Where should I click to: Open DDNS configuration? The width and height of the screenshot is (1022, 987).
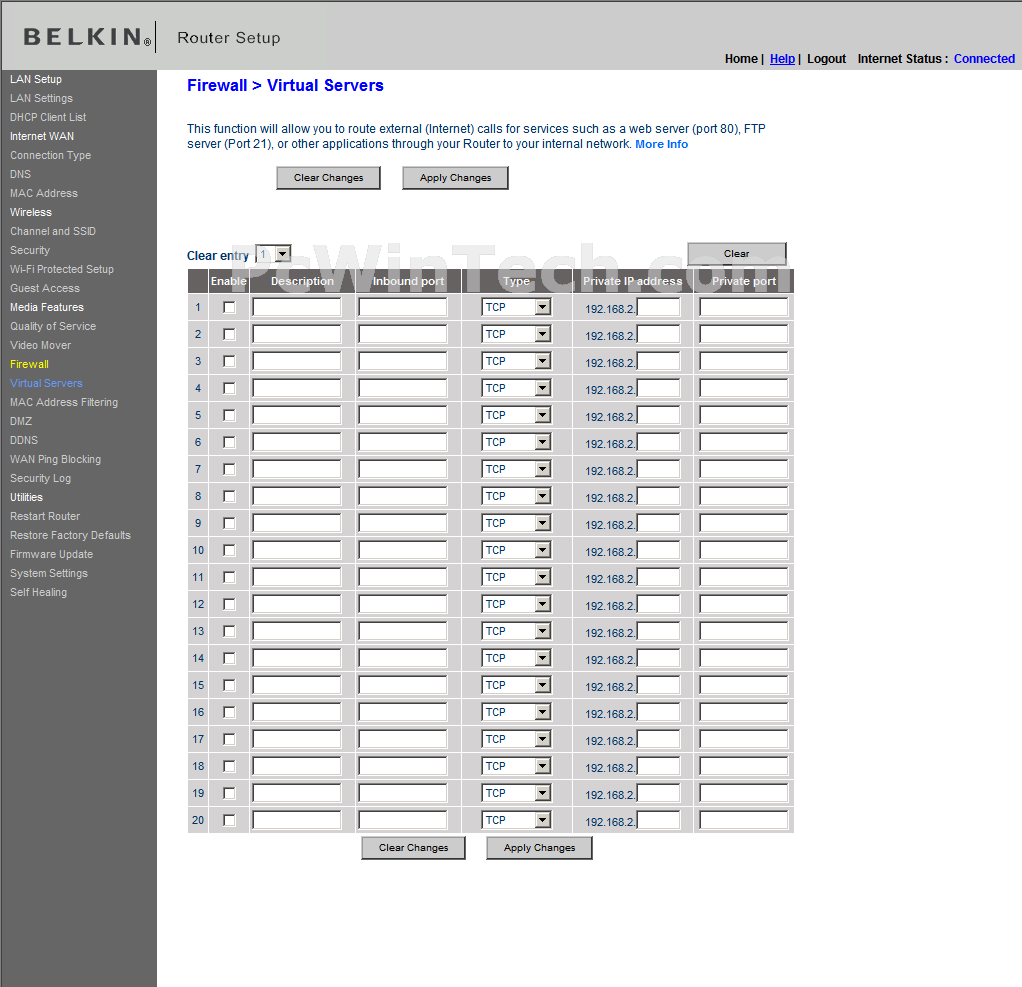coord(23,440)
